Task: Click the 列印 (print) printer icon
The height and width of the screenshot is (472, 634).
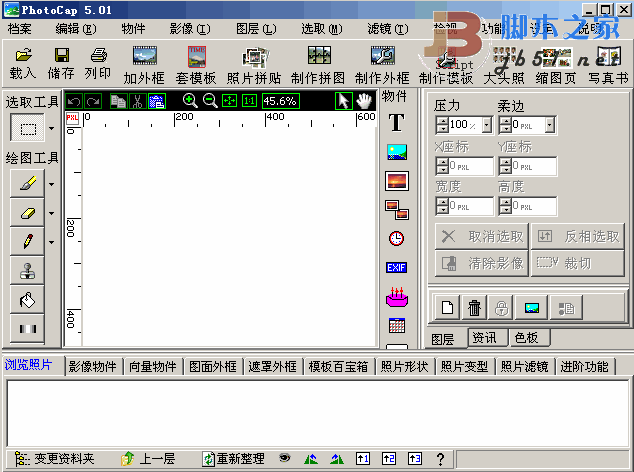Action: pyautogui.click(x=99, y=55)
